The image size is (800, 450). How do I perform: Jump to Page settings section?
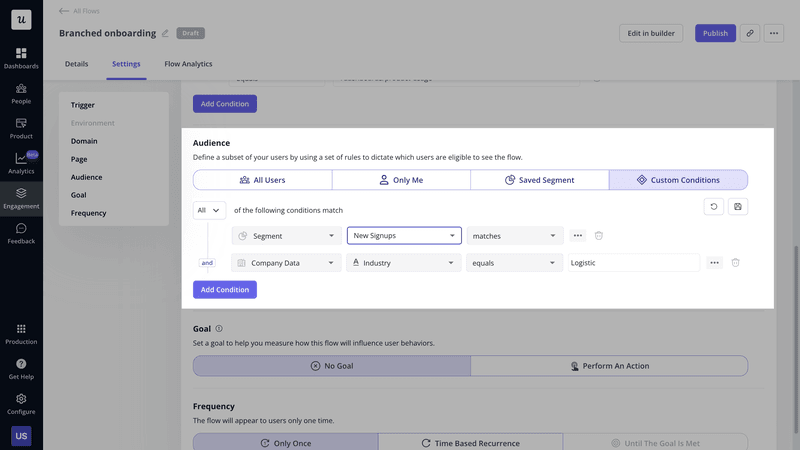(79, 159)
